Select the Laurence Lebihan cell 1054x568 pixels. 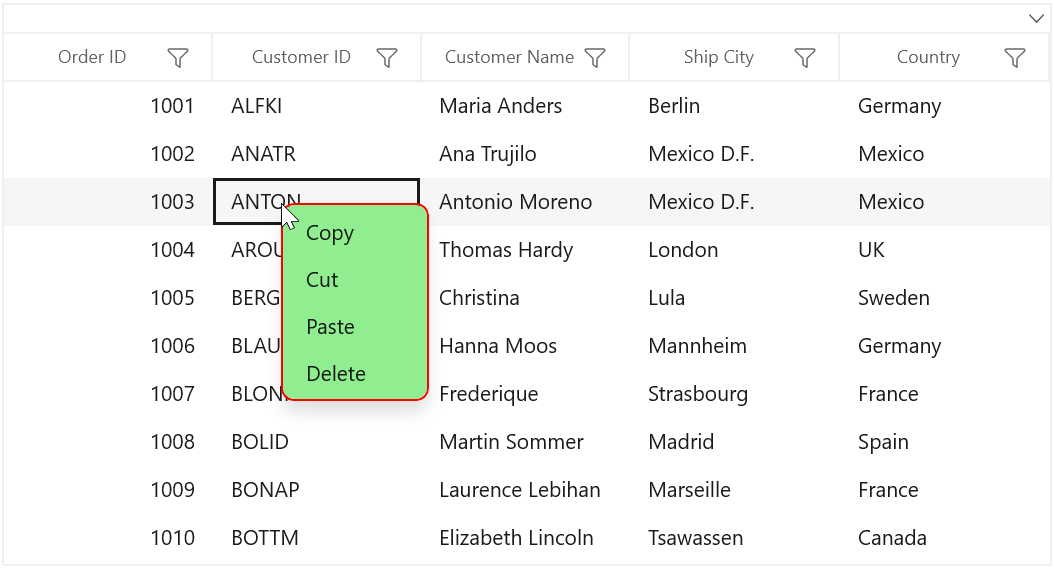525,490
